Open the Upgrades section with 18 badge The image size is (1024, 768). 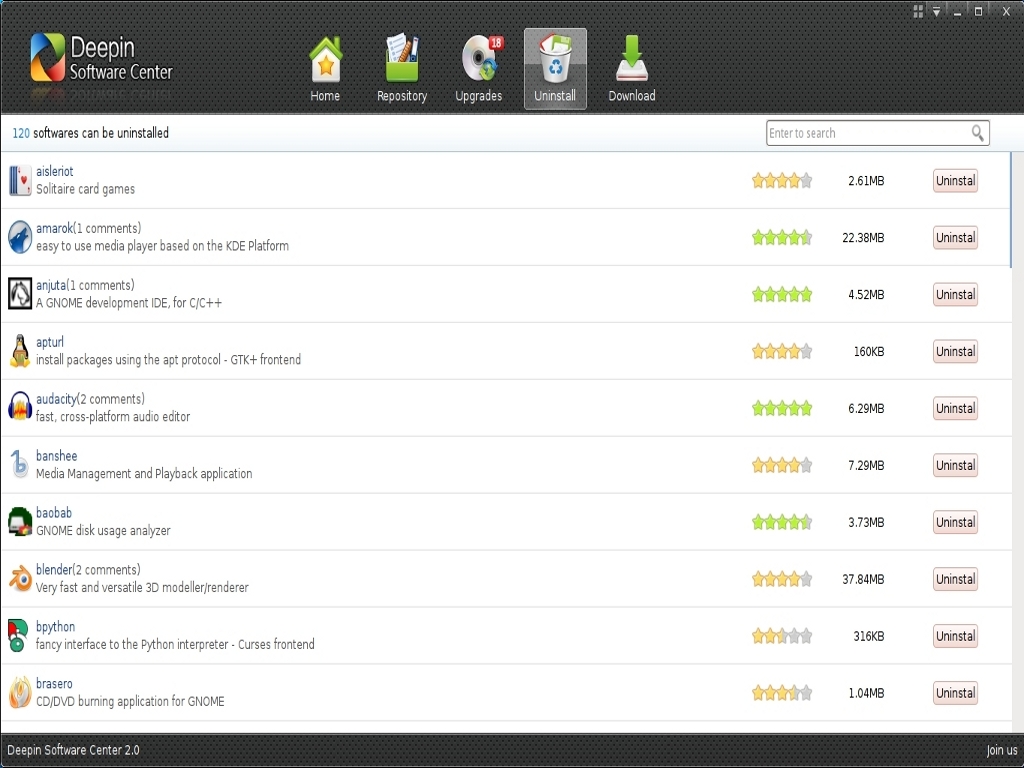tap(479, 69)
